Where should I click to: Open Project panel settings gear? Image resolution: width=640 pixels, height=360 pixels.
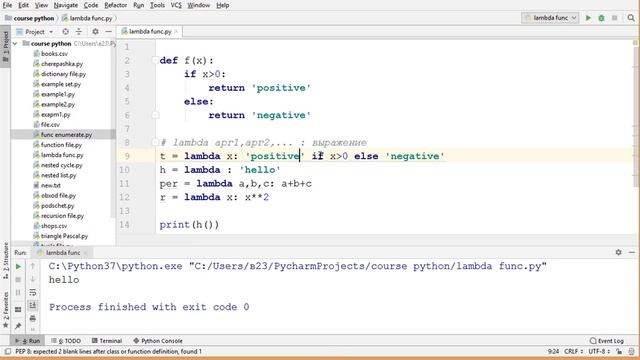[95, 31]
